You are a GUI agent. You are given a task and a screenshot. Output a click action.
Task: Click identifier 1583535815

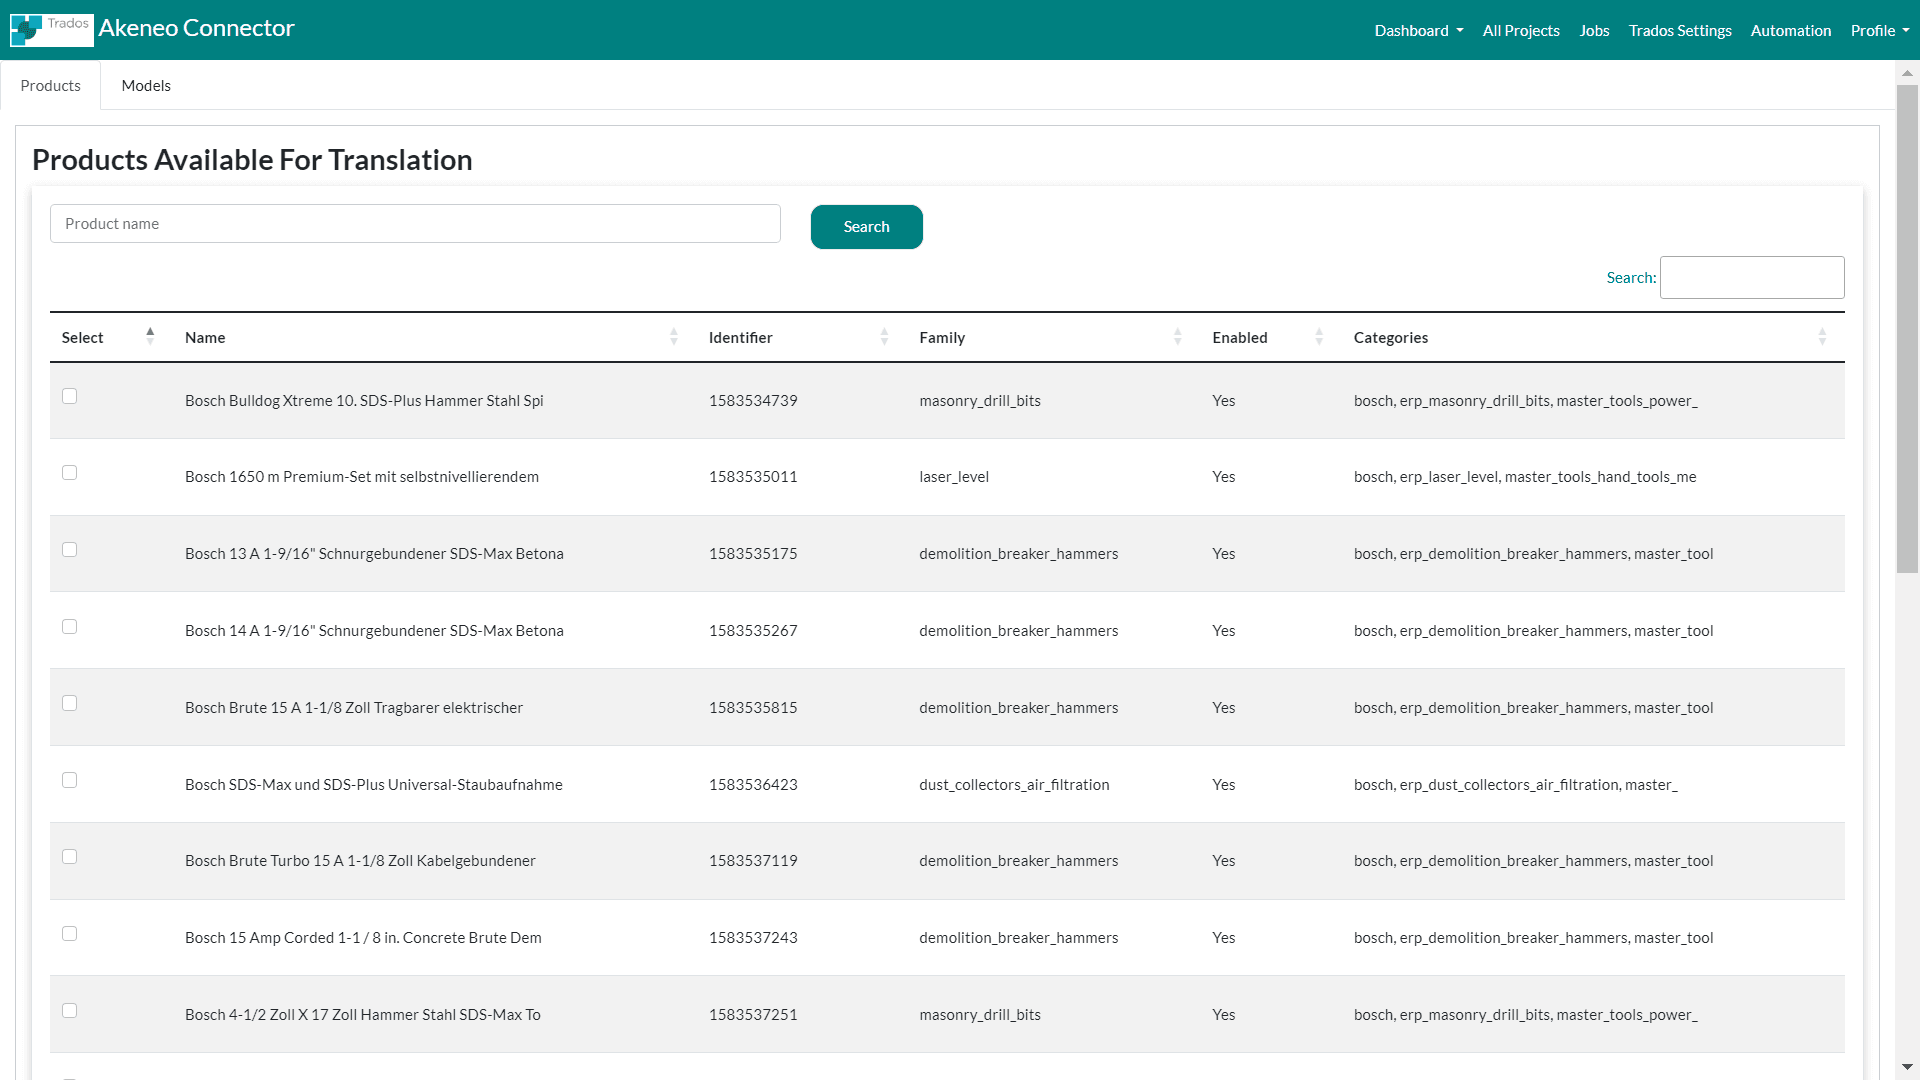coord(753,708)
